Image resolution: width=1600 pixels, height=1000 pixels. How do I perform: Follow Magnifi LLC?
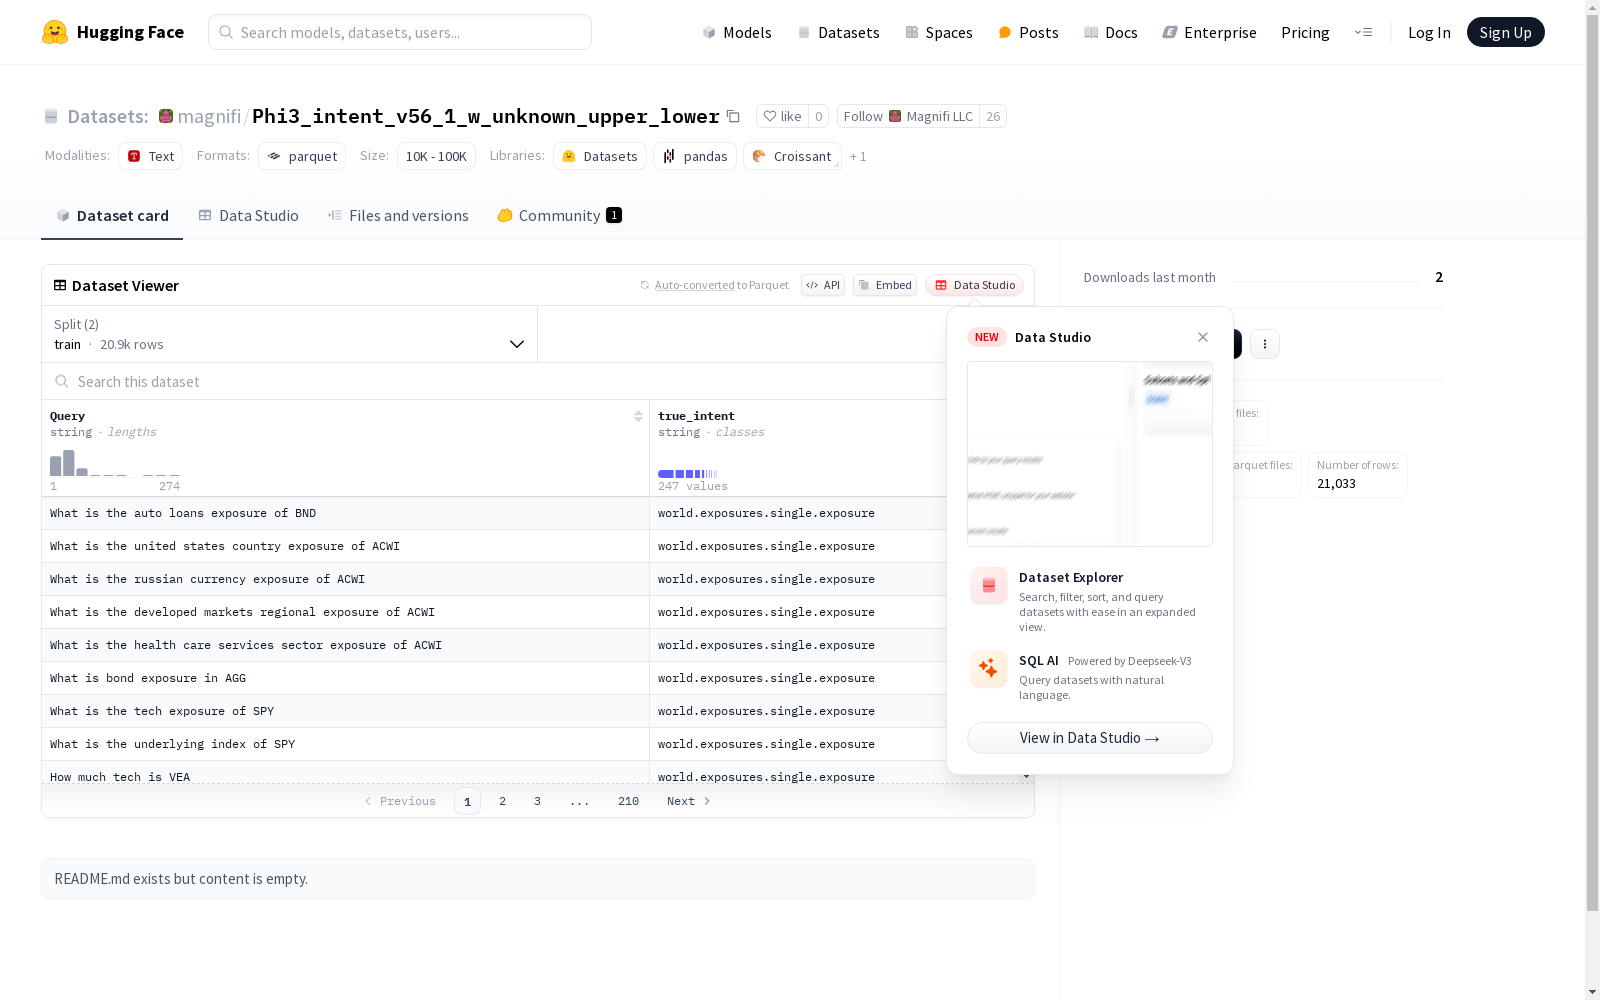click(x=908, y=116)
